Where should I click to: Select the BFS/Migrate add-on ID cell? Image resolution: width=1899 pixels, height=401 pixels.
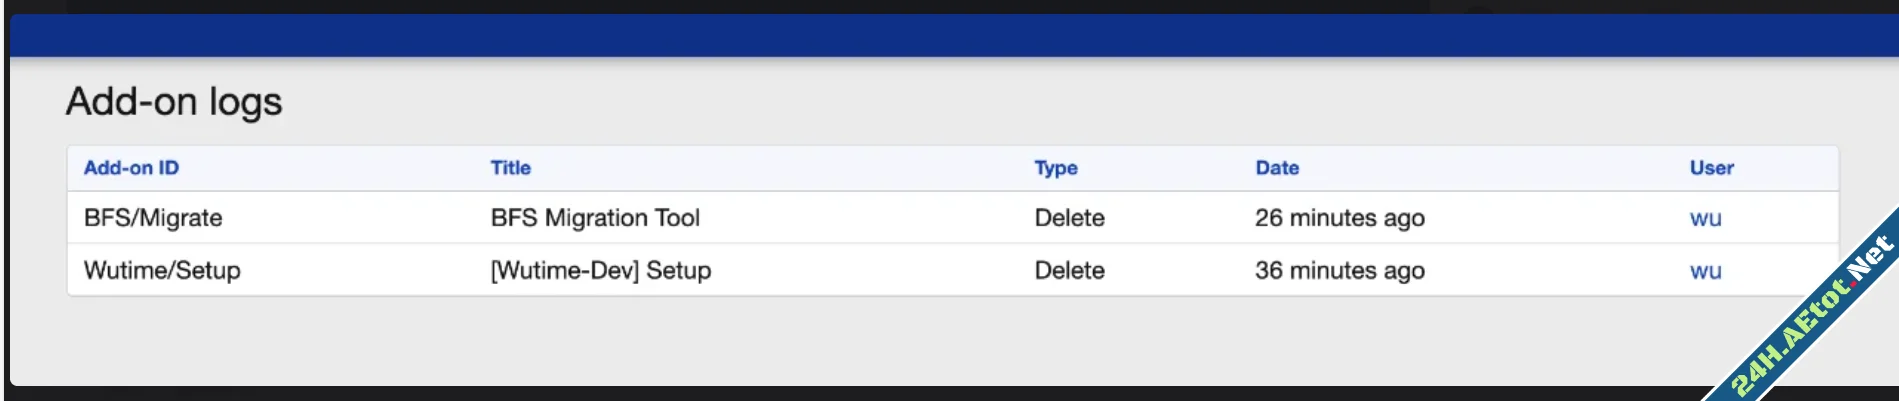click(153, 218)
